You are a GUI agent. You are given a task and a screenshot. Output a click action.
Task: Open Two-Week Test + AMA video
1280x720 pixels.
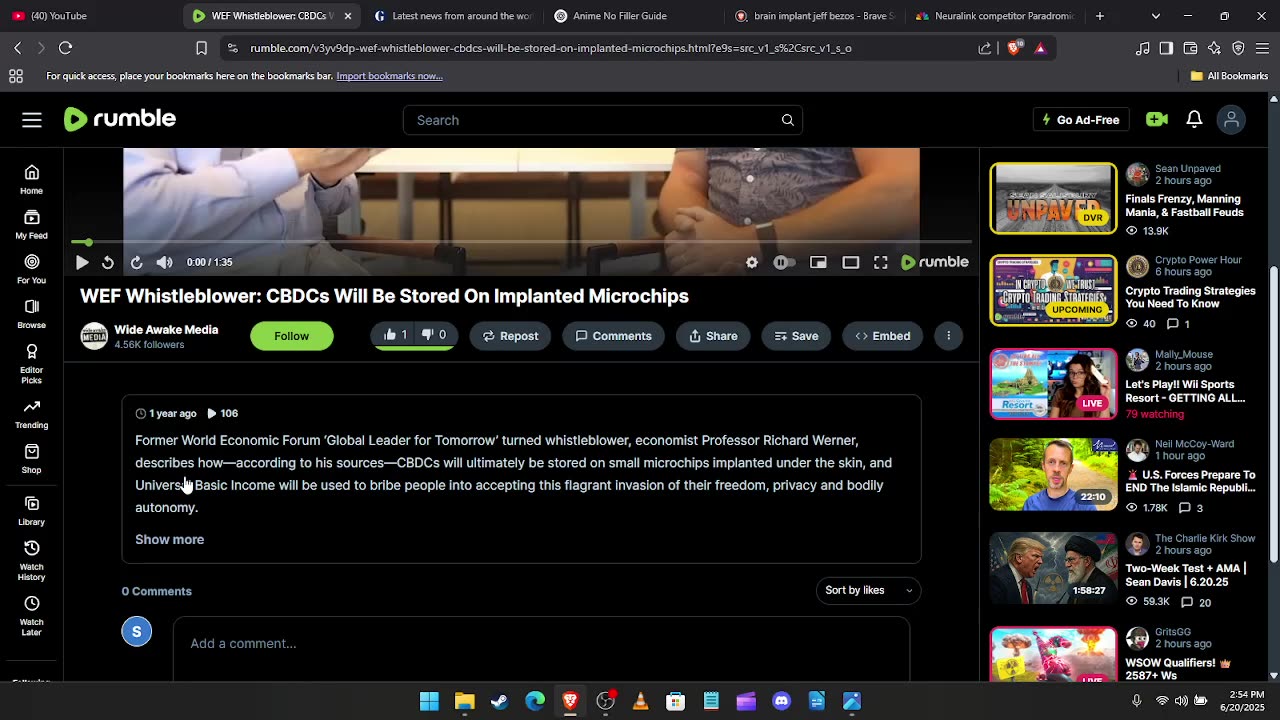[1053, 567]
